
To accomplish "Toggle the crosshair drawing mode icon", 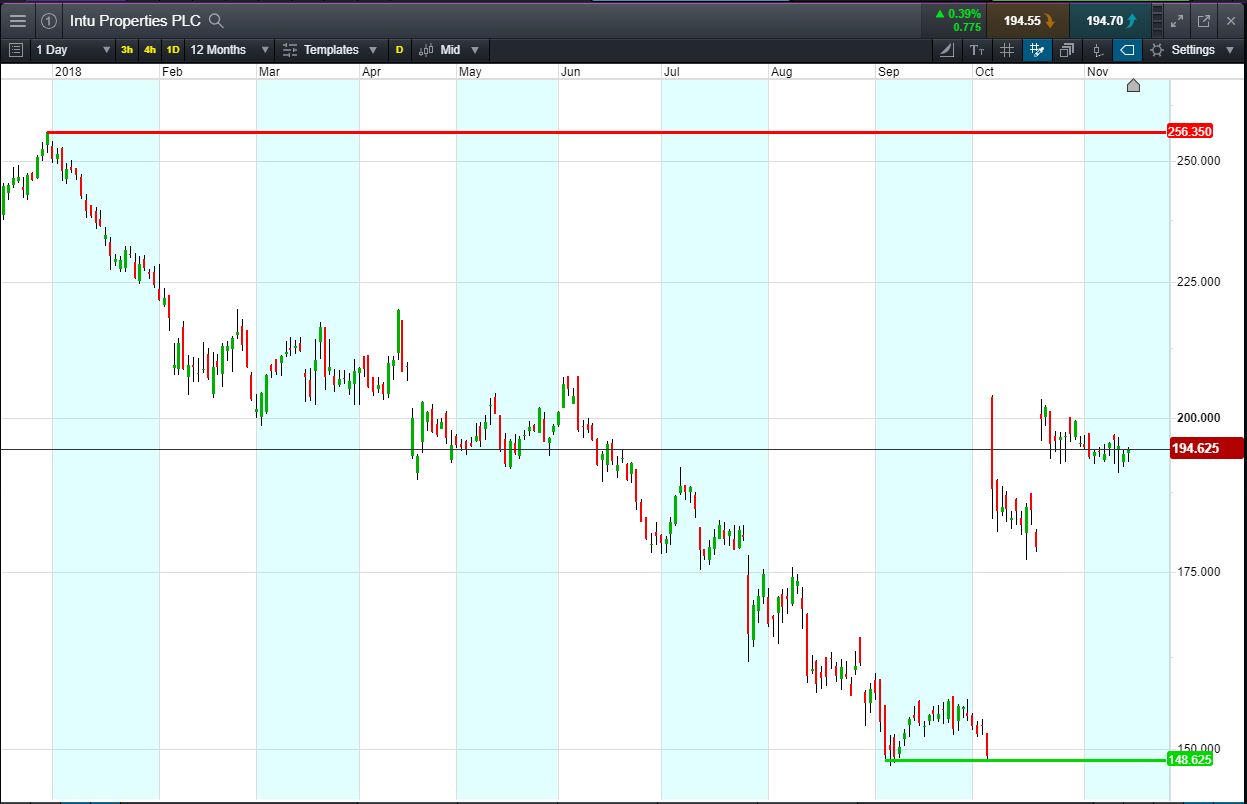I will 1037,49.
